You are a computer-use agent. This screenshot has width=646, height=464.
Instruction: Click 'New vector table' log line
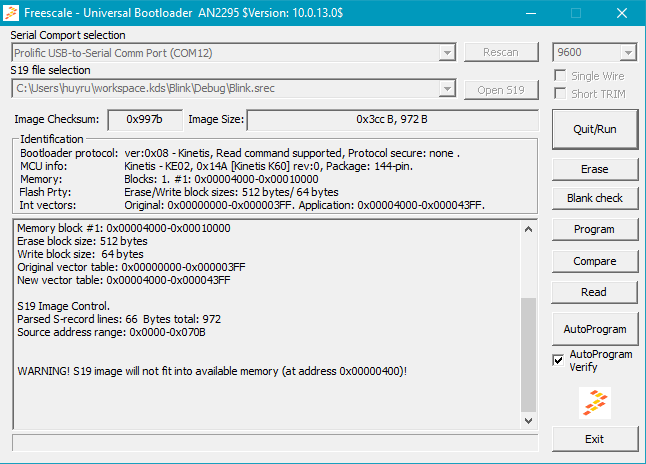point(124,280)
